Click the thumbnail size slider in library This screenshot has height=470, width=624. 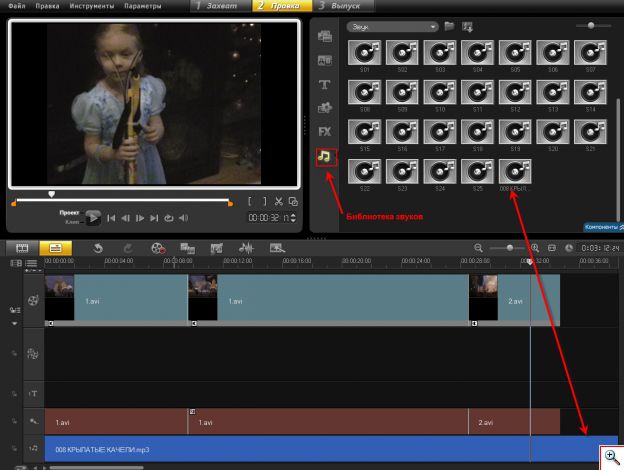[591, 25]
